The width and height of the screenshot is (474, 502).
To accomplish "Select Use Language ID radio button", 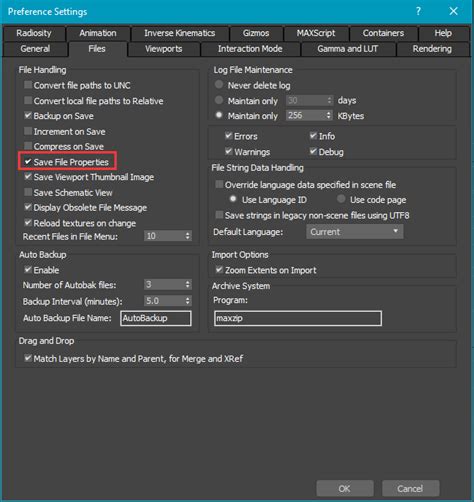I will pos(233,199).
